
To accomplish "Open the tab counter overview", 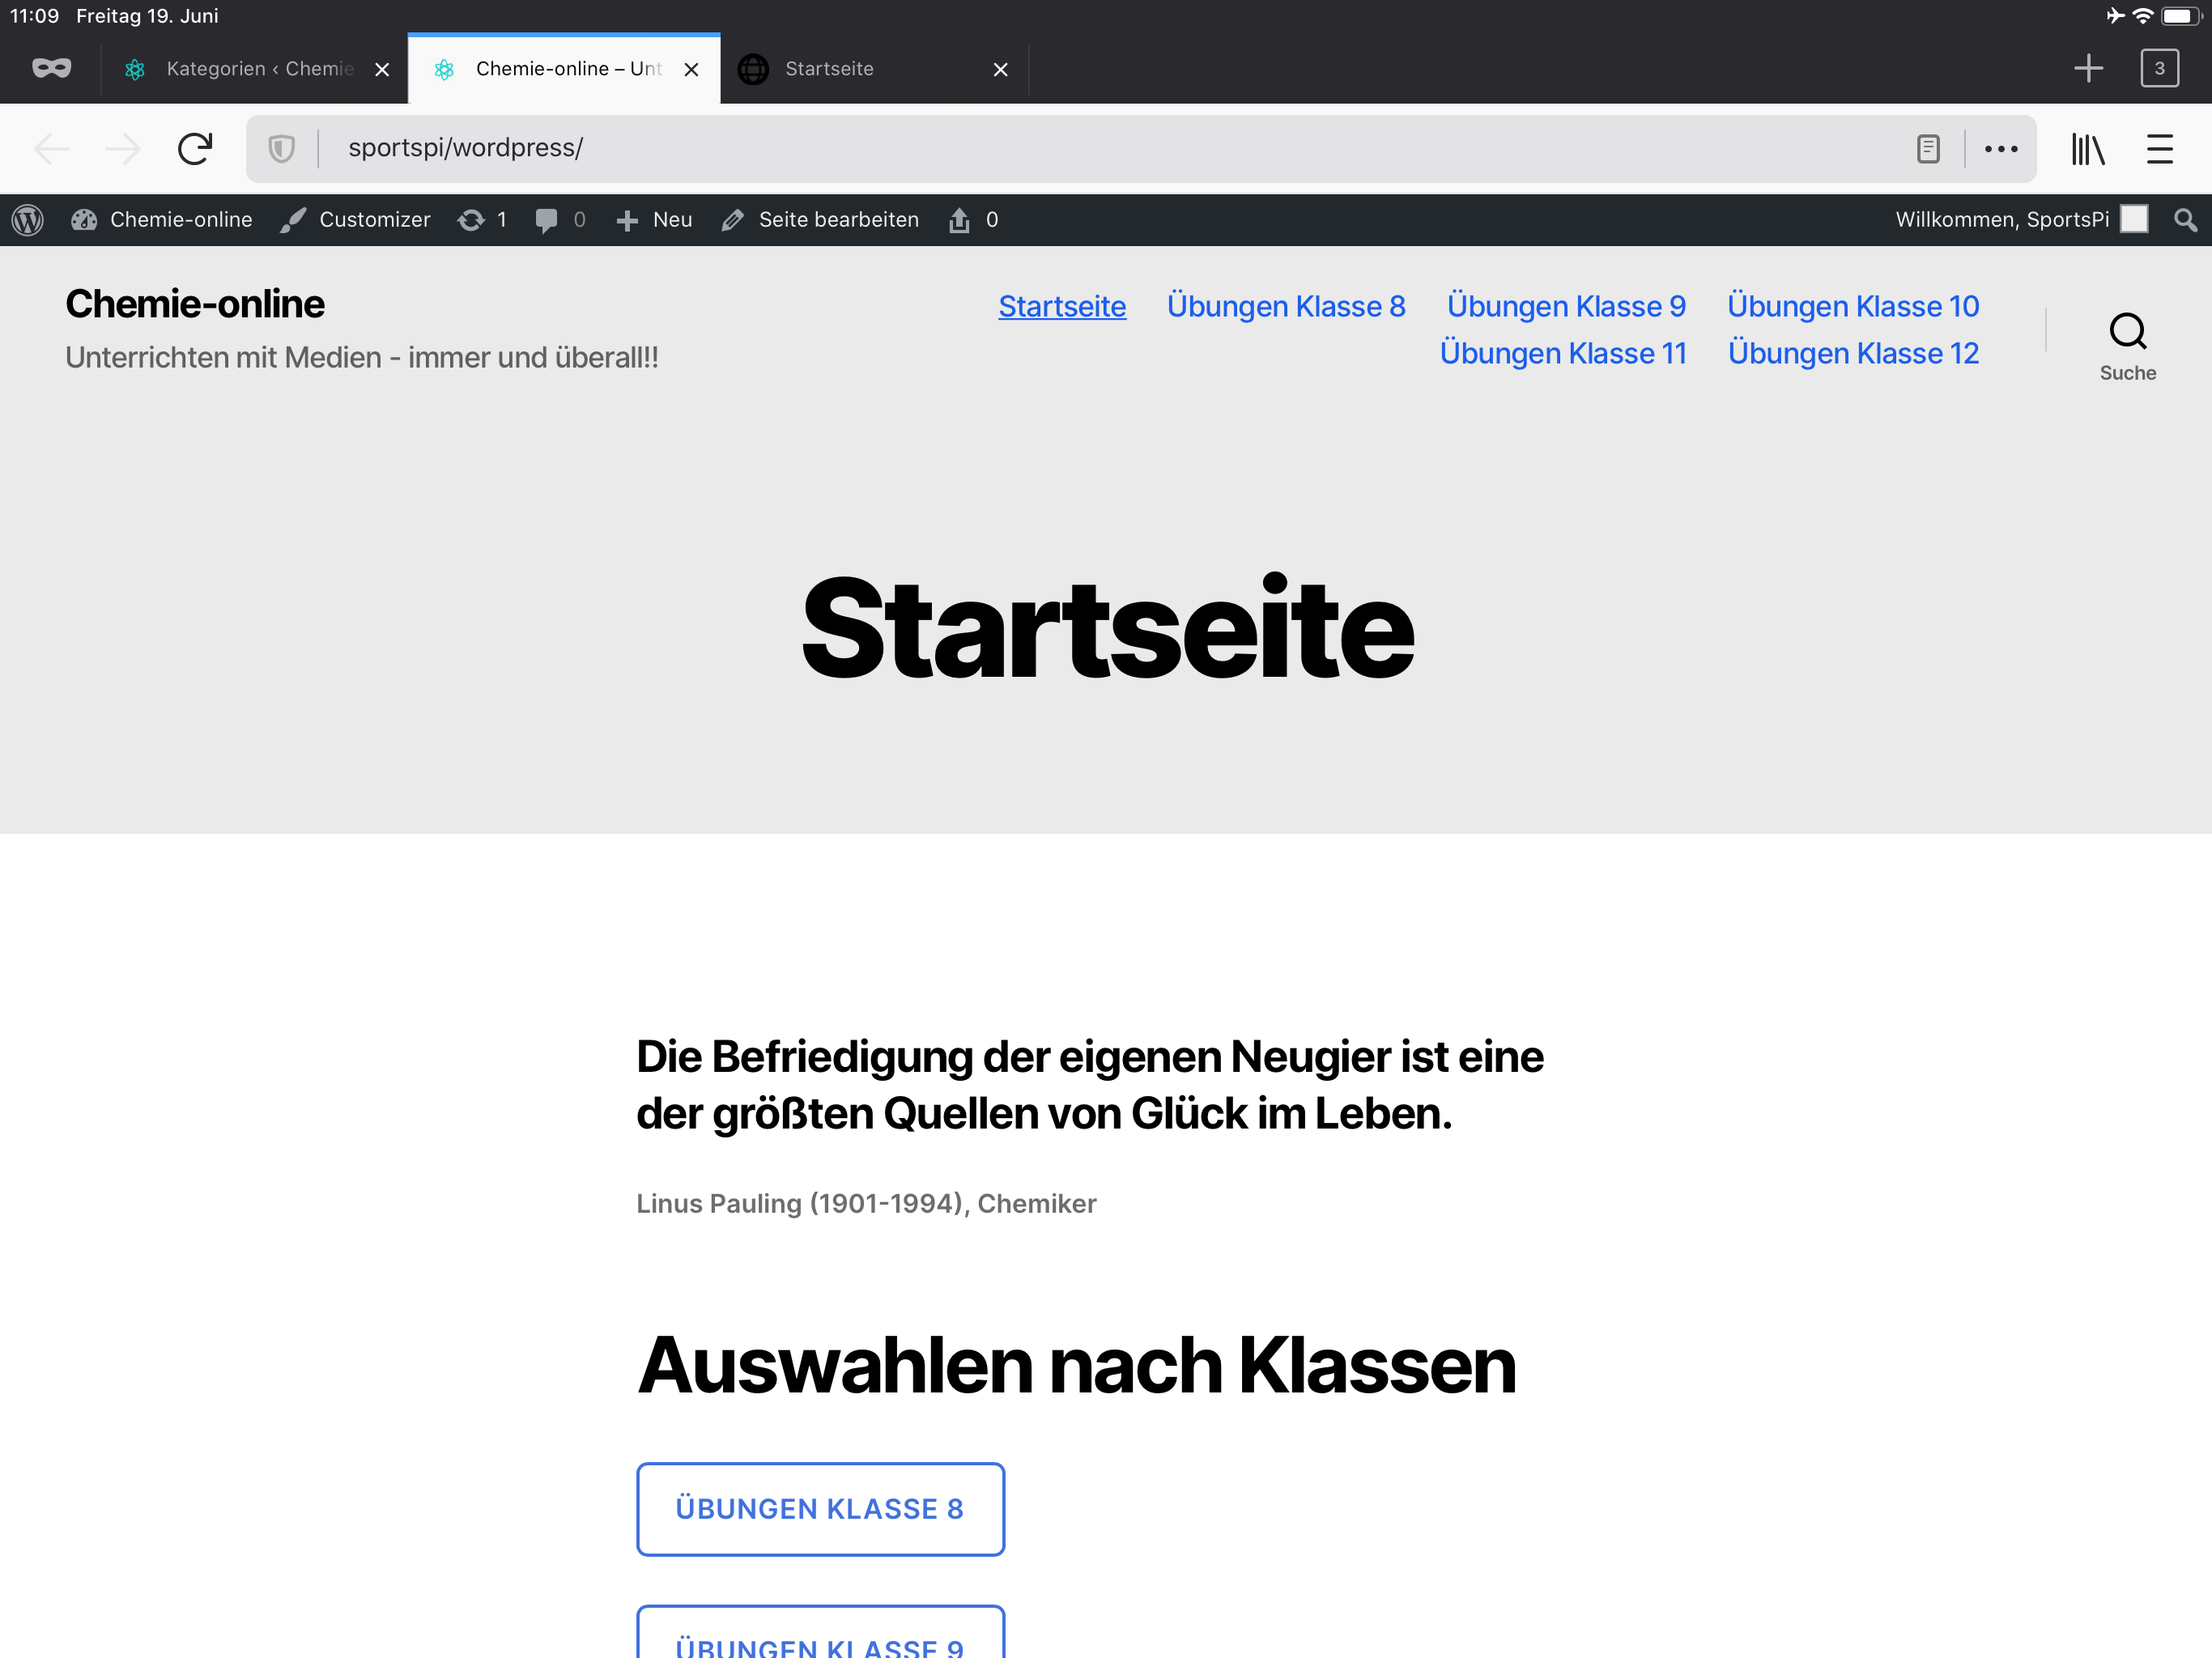I will click(2158, 68).
